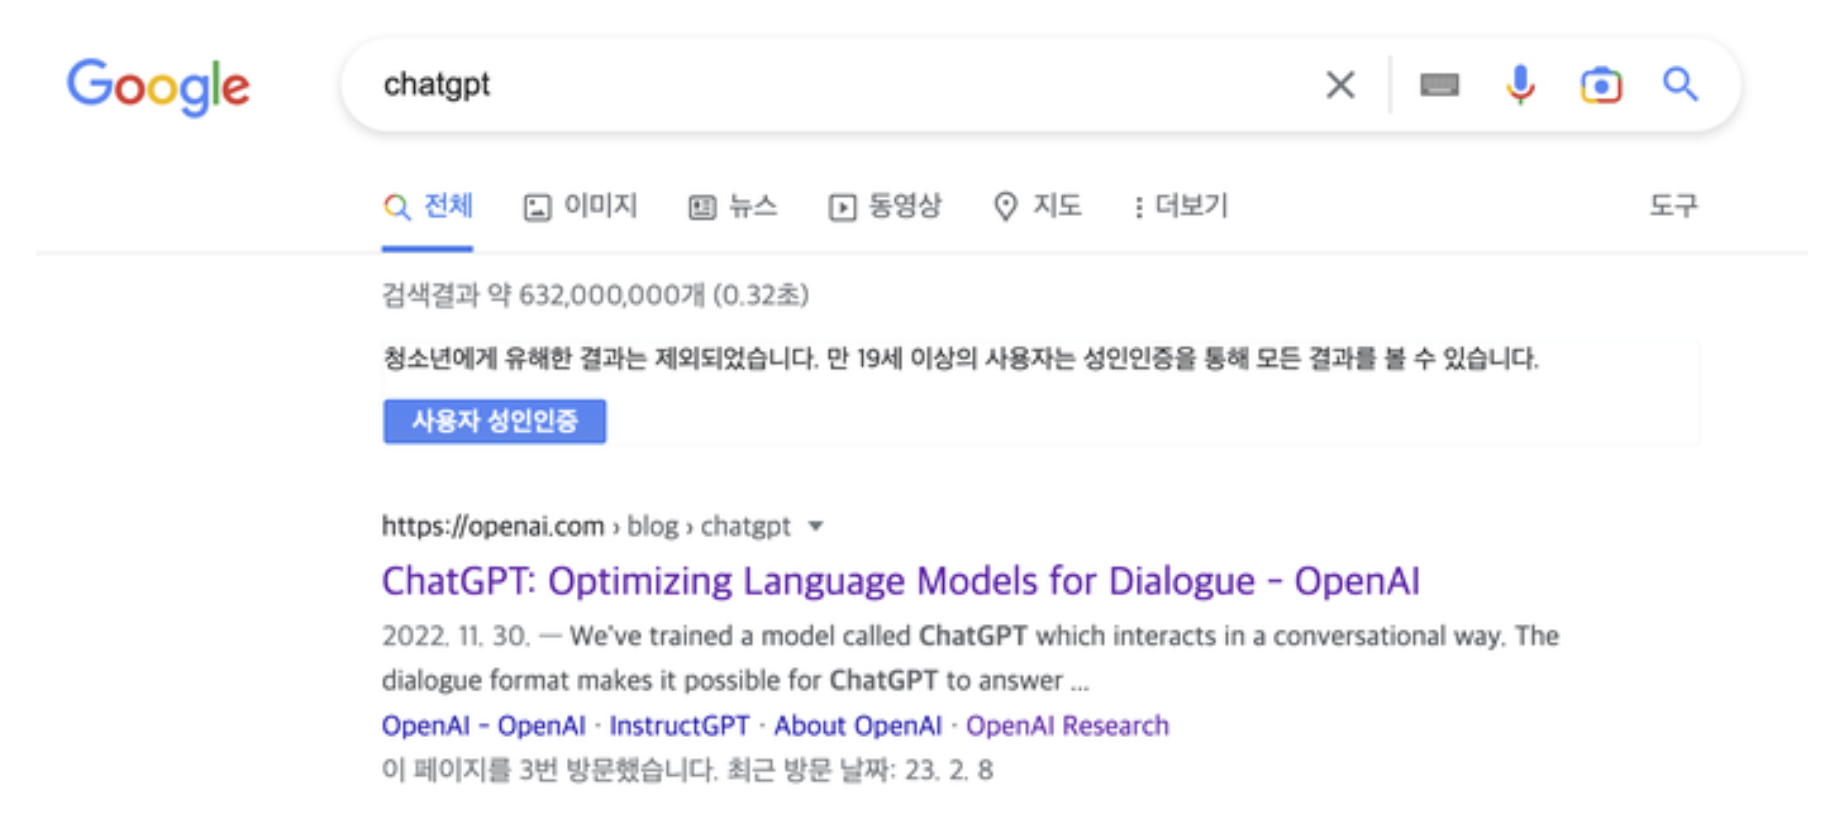Click the last visit note 23. 2. 8
Viewport: 1842px width, 814px height.
949,770
